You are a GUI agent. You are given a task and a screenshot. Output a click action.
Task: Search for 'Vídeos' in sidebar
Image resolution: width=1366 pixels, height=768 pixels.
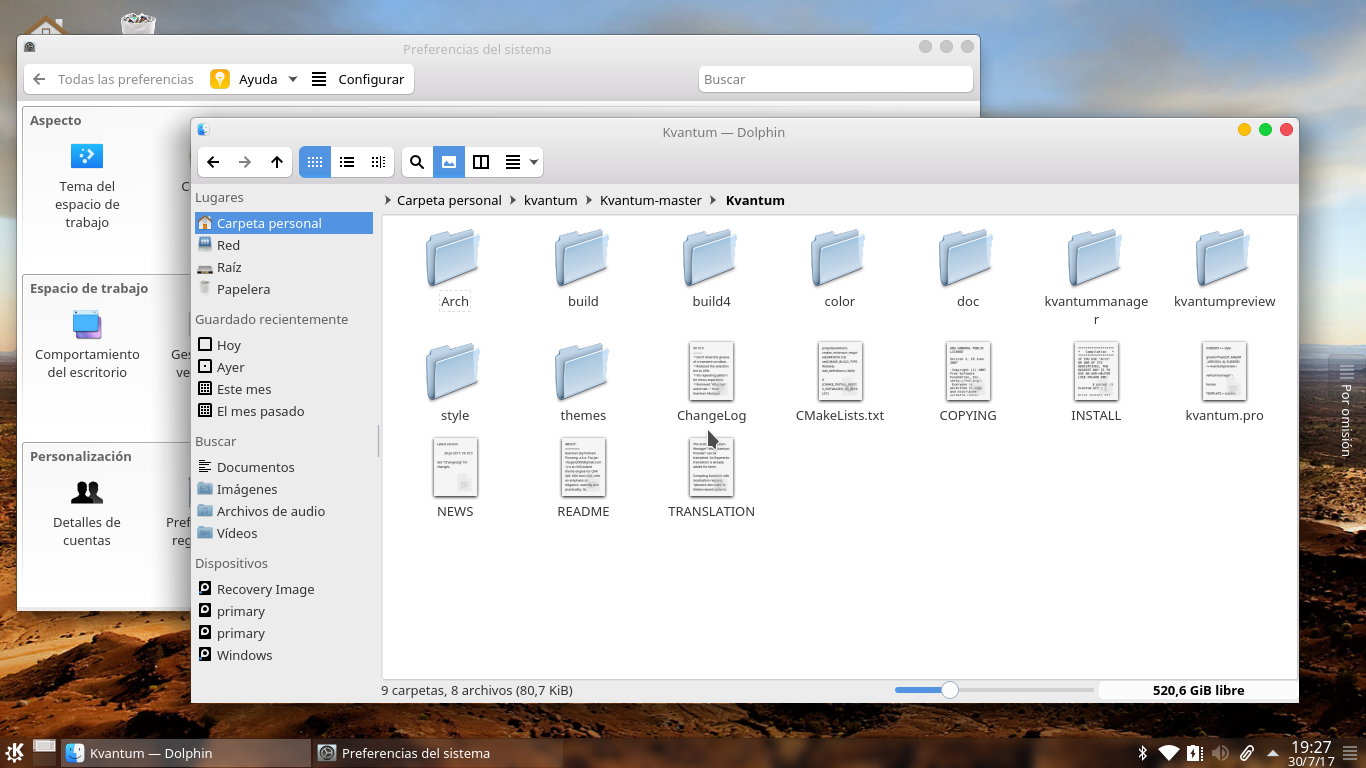[x=284, y=533]
